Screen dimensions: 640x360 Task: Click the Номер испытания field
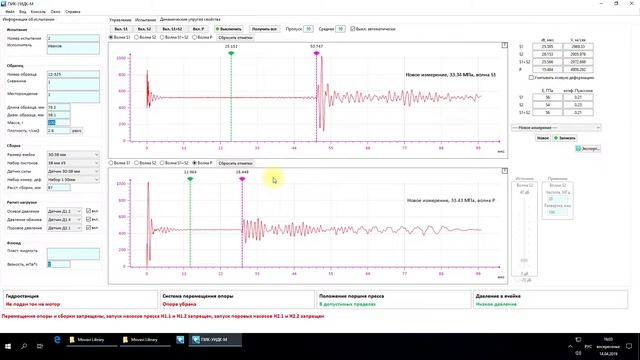pyautogui.click(x=73, y=38)
